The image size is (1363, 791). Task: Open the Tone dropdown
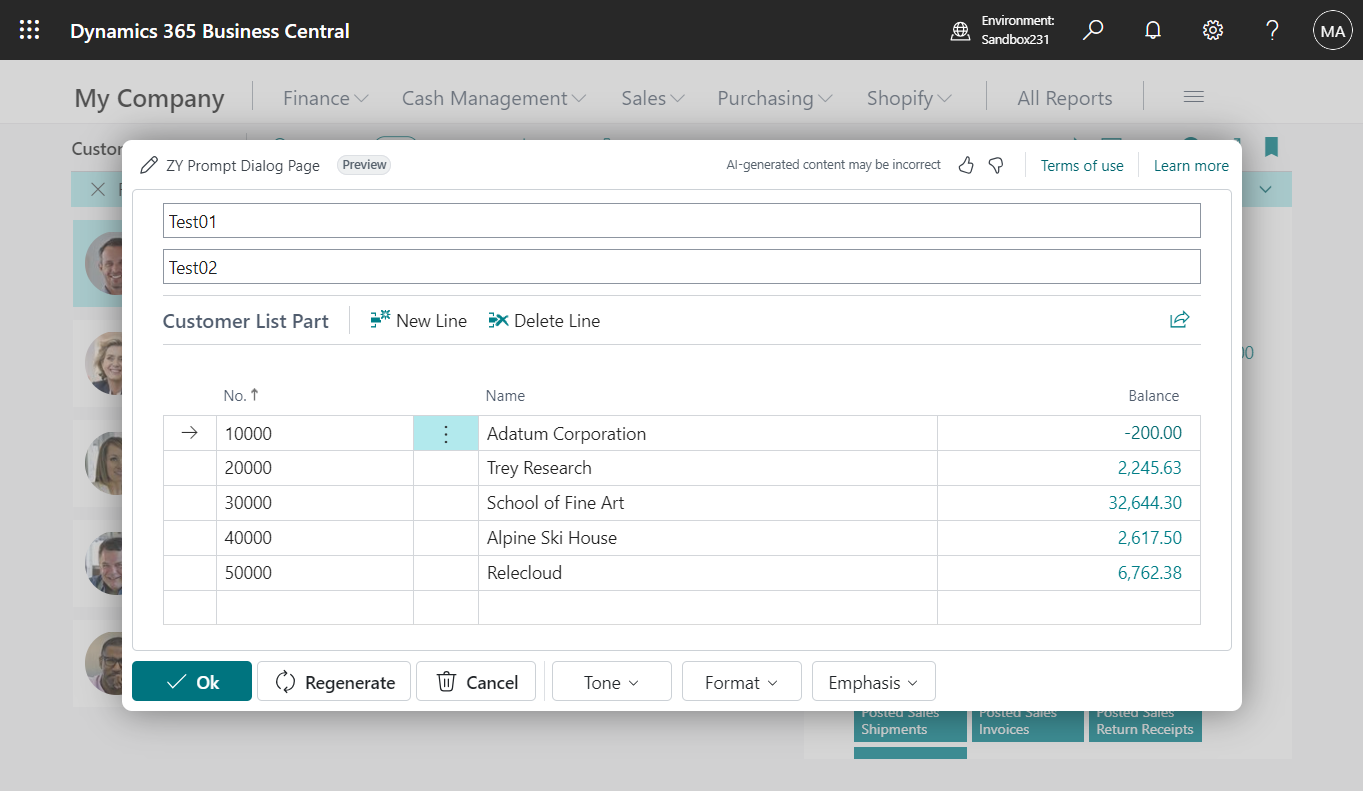coord(611,681)
